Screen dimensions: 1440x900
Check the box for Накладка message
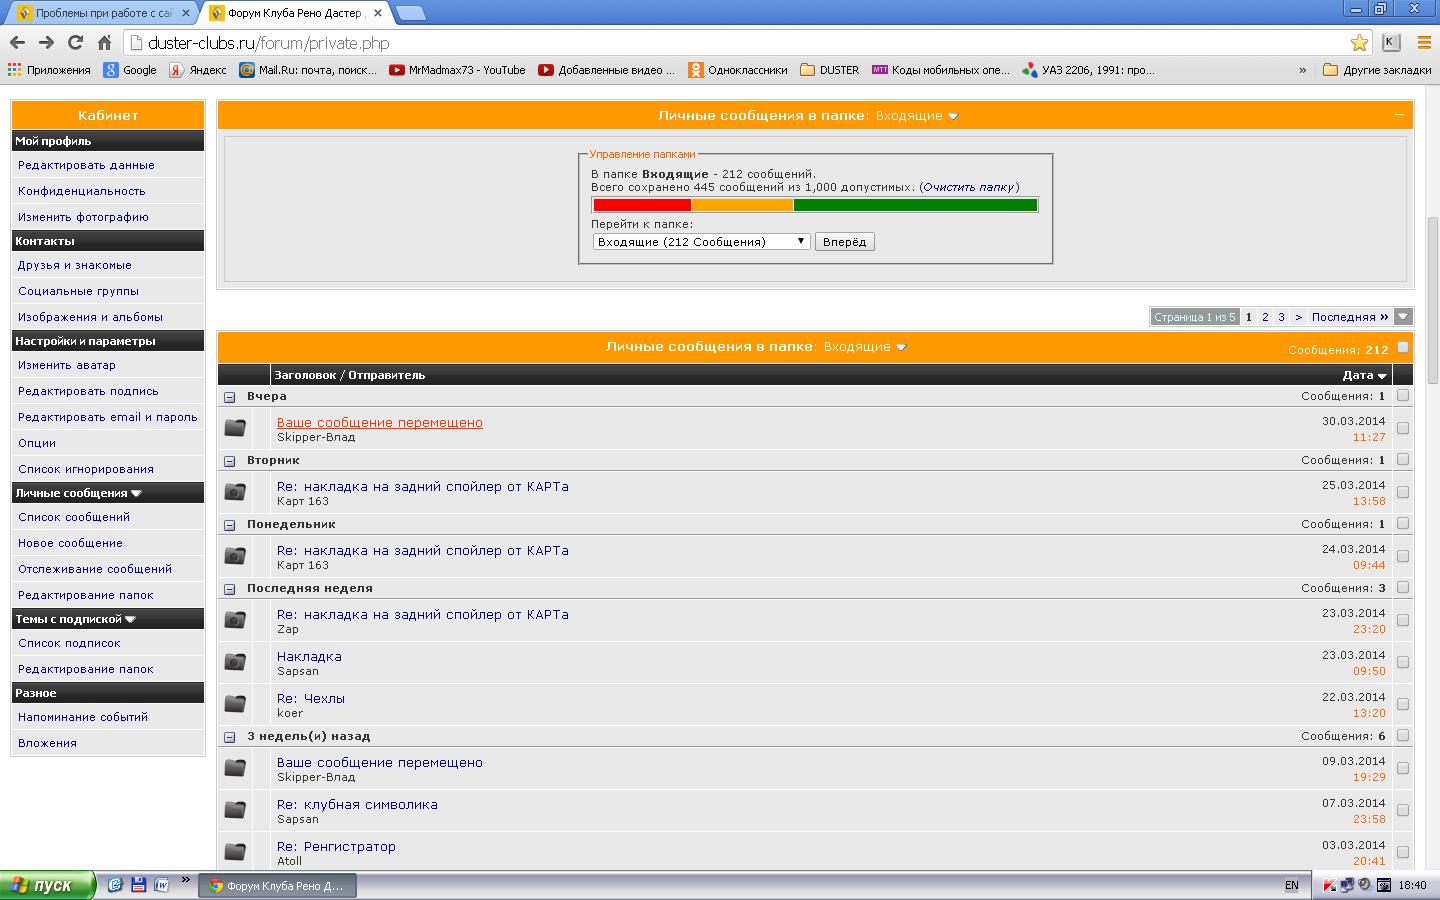pos(1402,662)
